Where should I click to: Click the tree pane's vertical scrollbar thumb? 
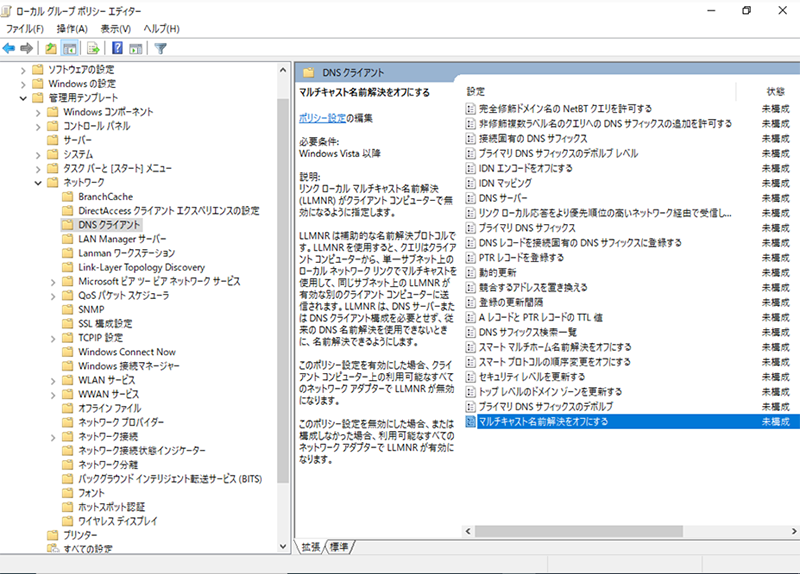(x=283, y=291)
